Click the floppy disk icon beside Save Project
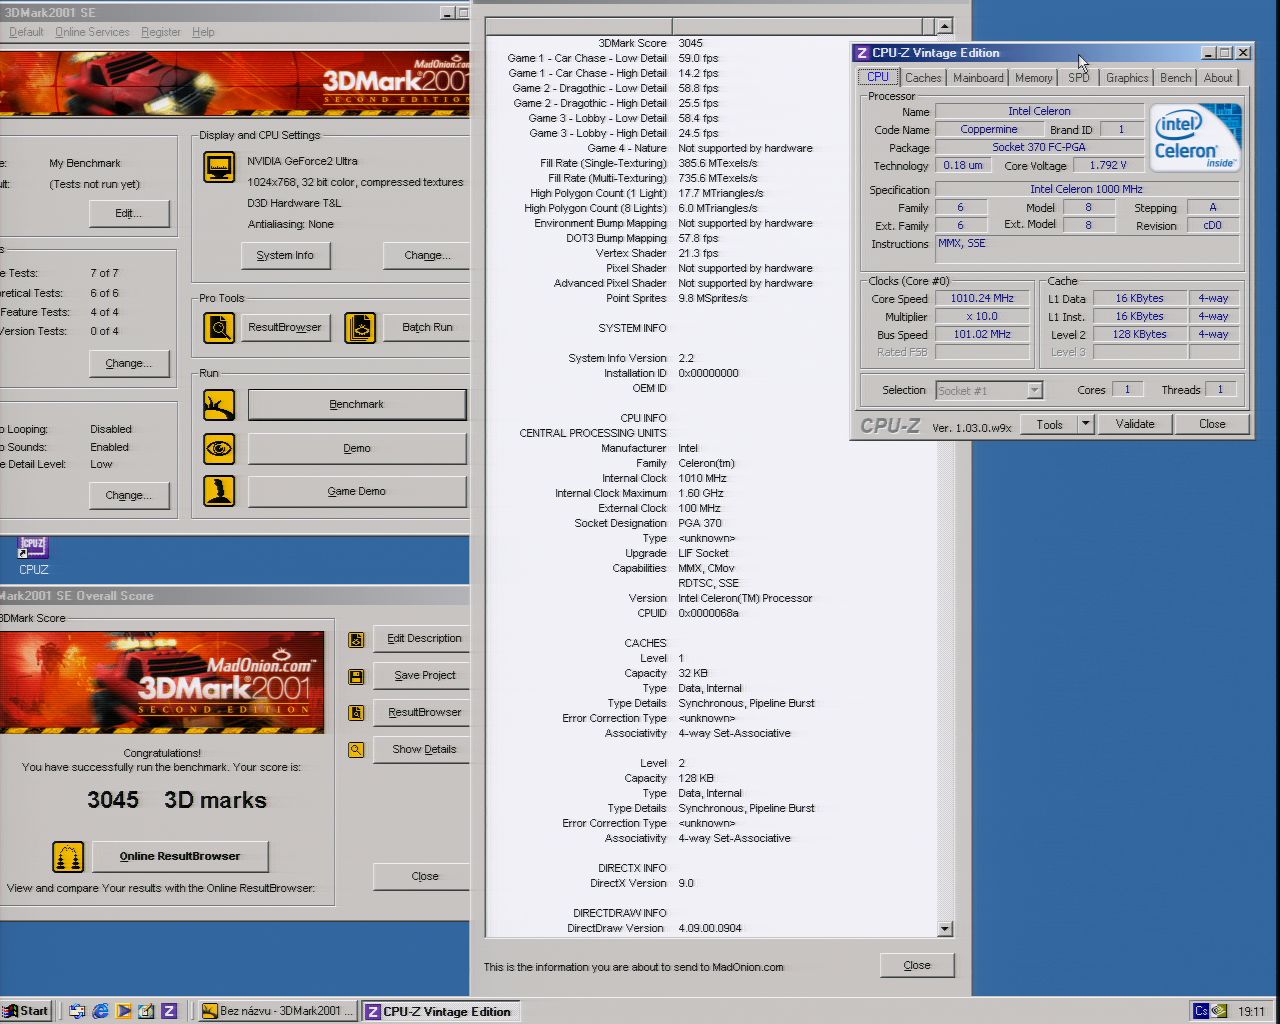Image resolution: width=1280 pixels, height=1024 pixels. tap(356, 676)
